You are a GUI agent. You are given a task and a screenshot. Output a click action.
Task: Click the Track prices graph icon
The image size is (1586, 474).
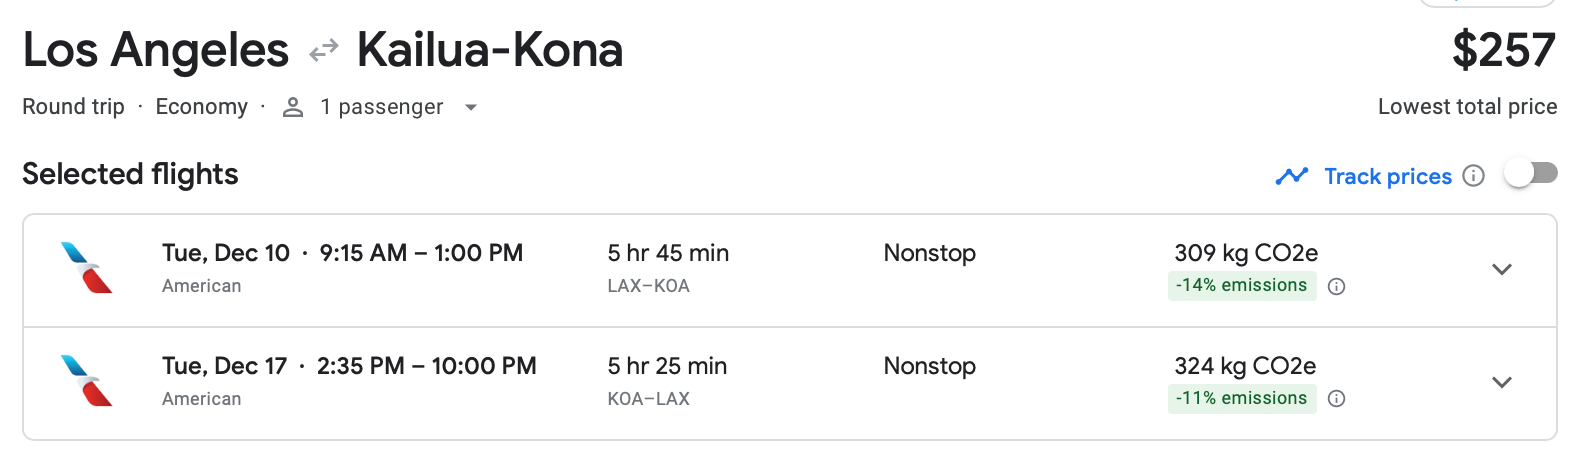(1292, 176)
